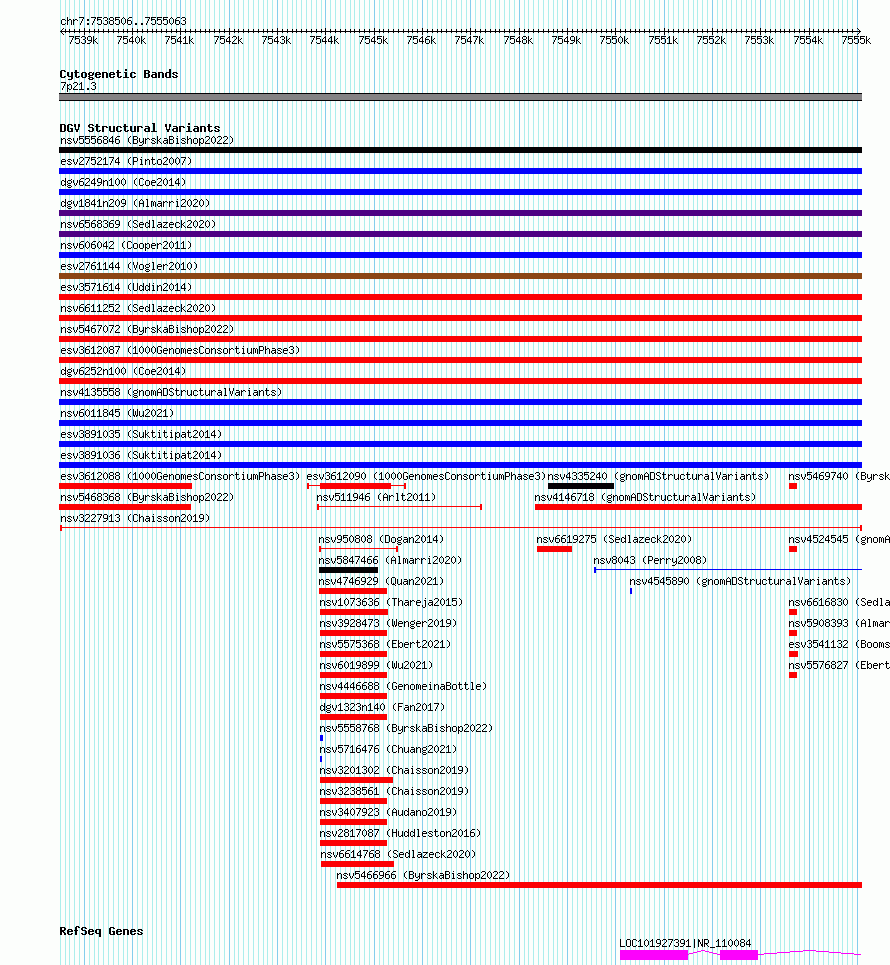Select nsv1073636 (Thareja2015) variant
890x965 pixels.
pyautogui.click(x=354, y=612)
